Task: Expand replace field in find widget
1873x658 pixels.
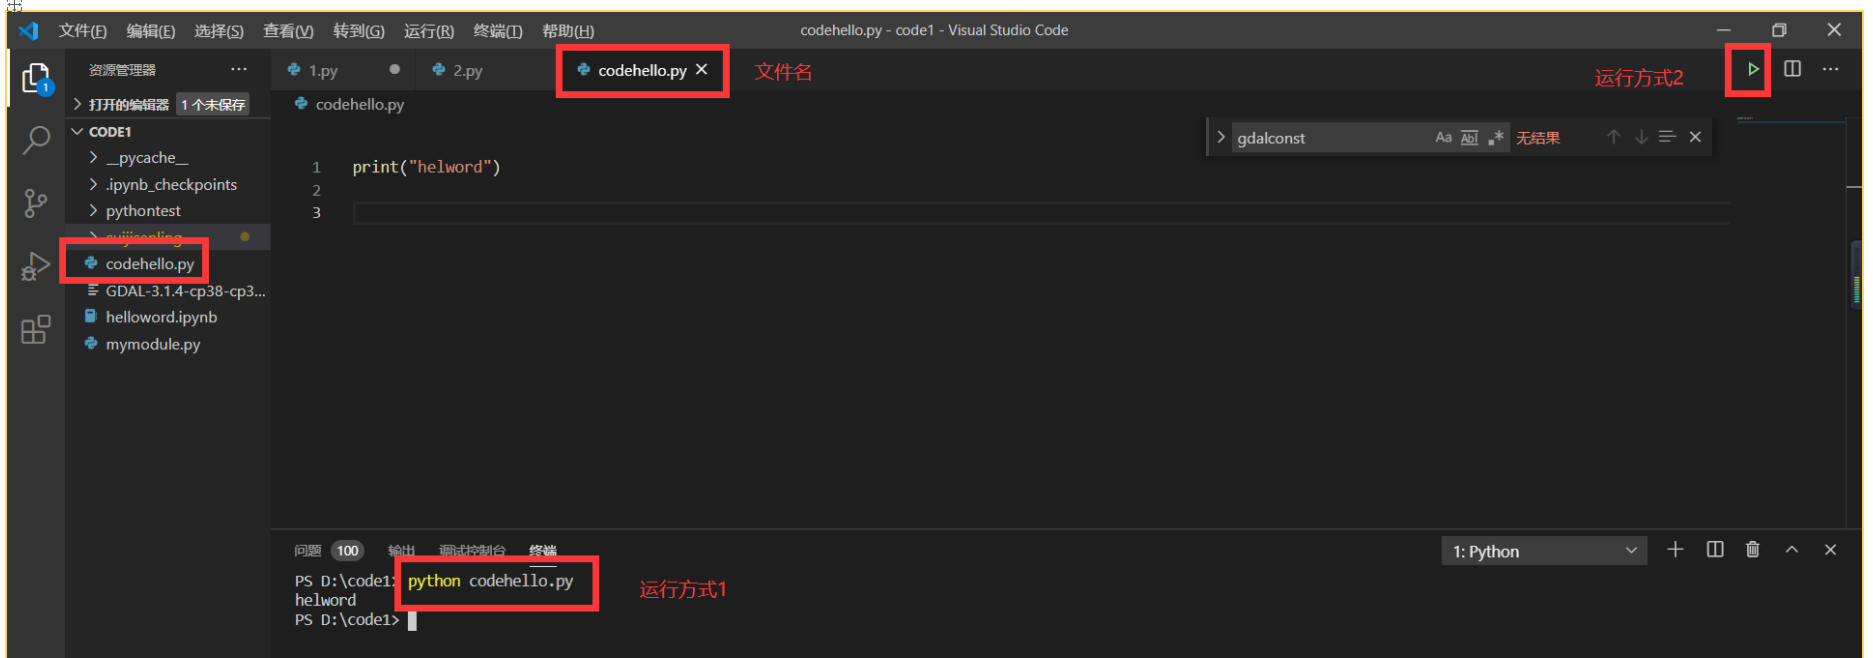Action: pos(1220,137)
